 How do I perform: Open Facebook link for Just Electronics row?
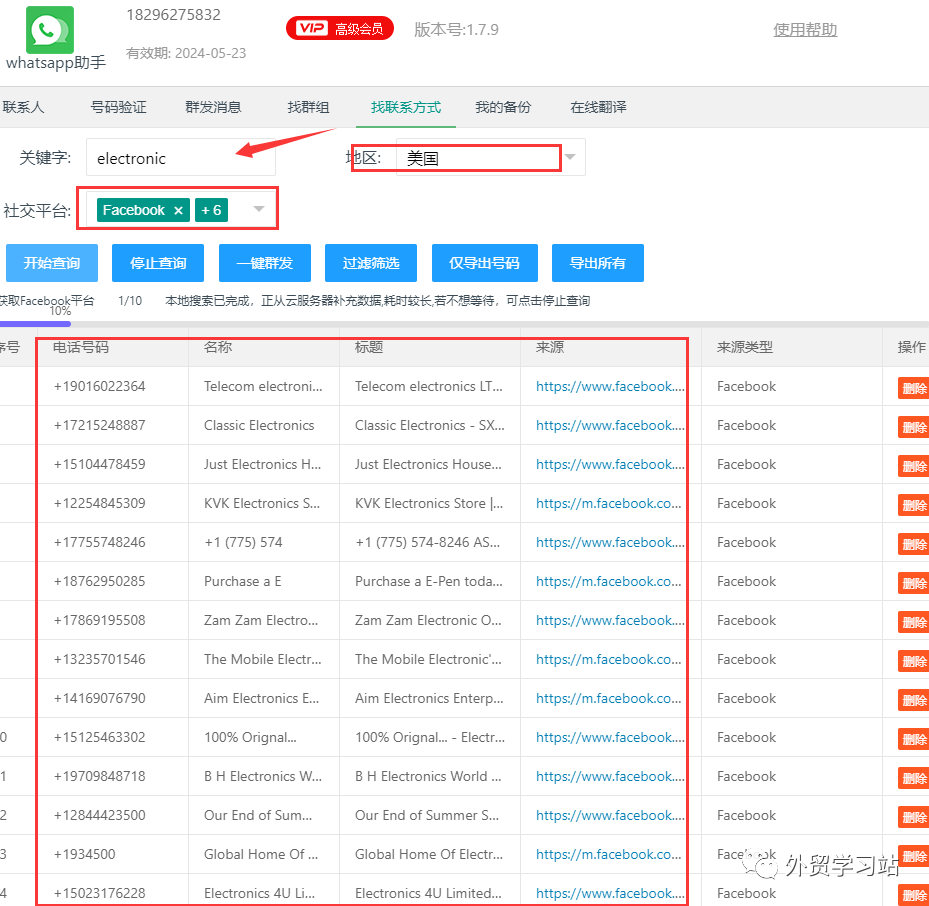[610, 465]
